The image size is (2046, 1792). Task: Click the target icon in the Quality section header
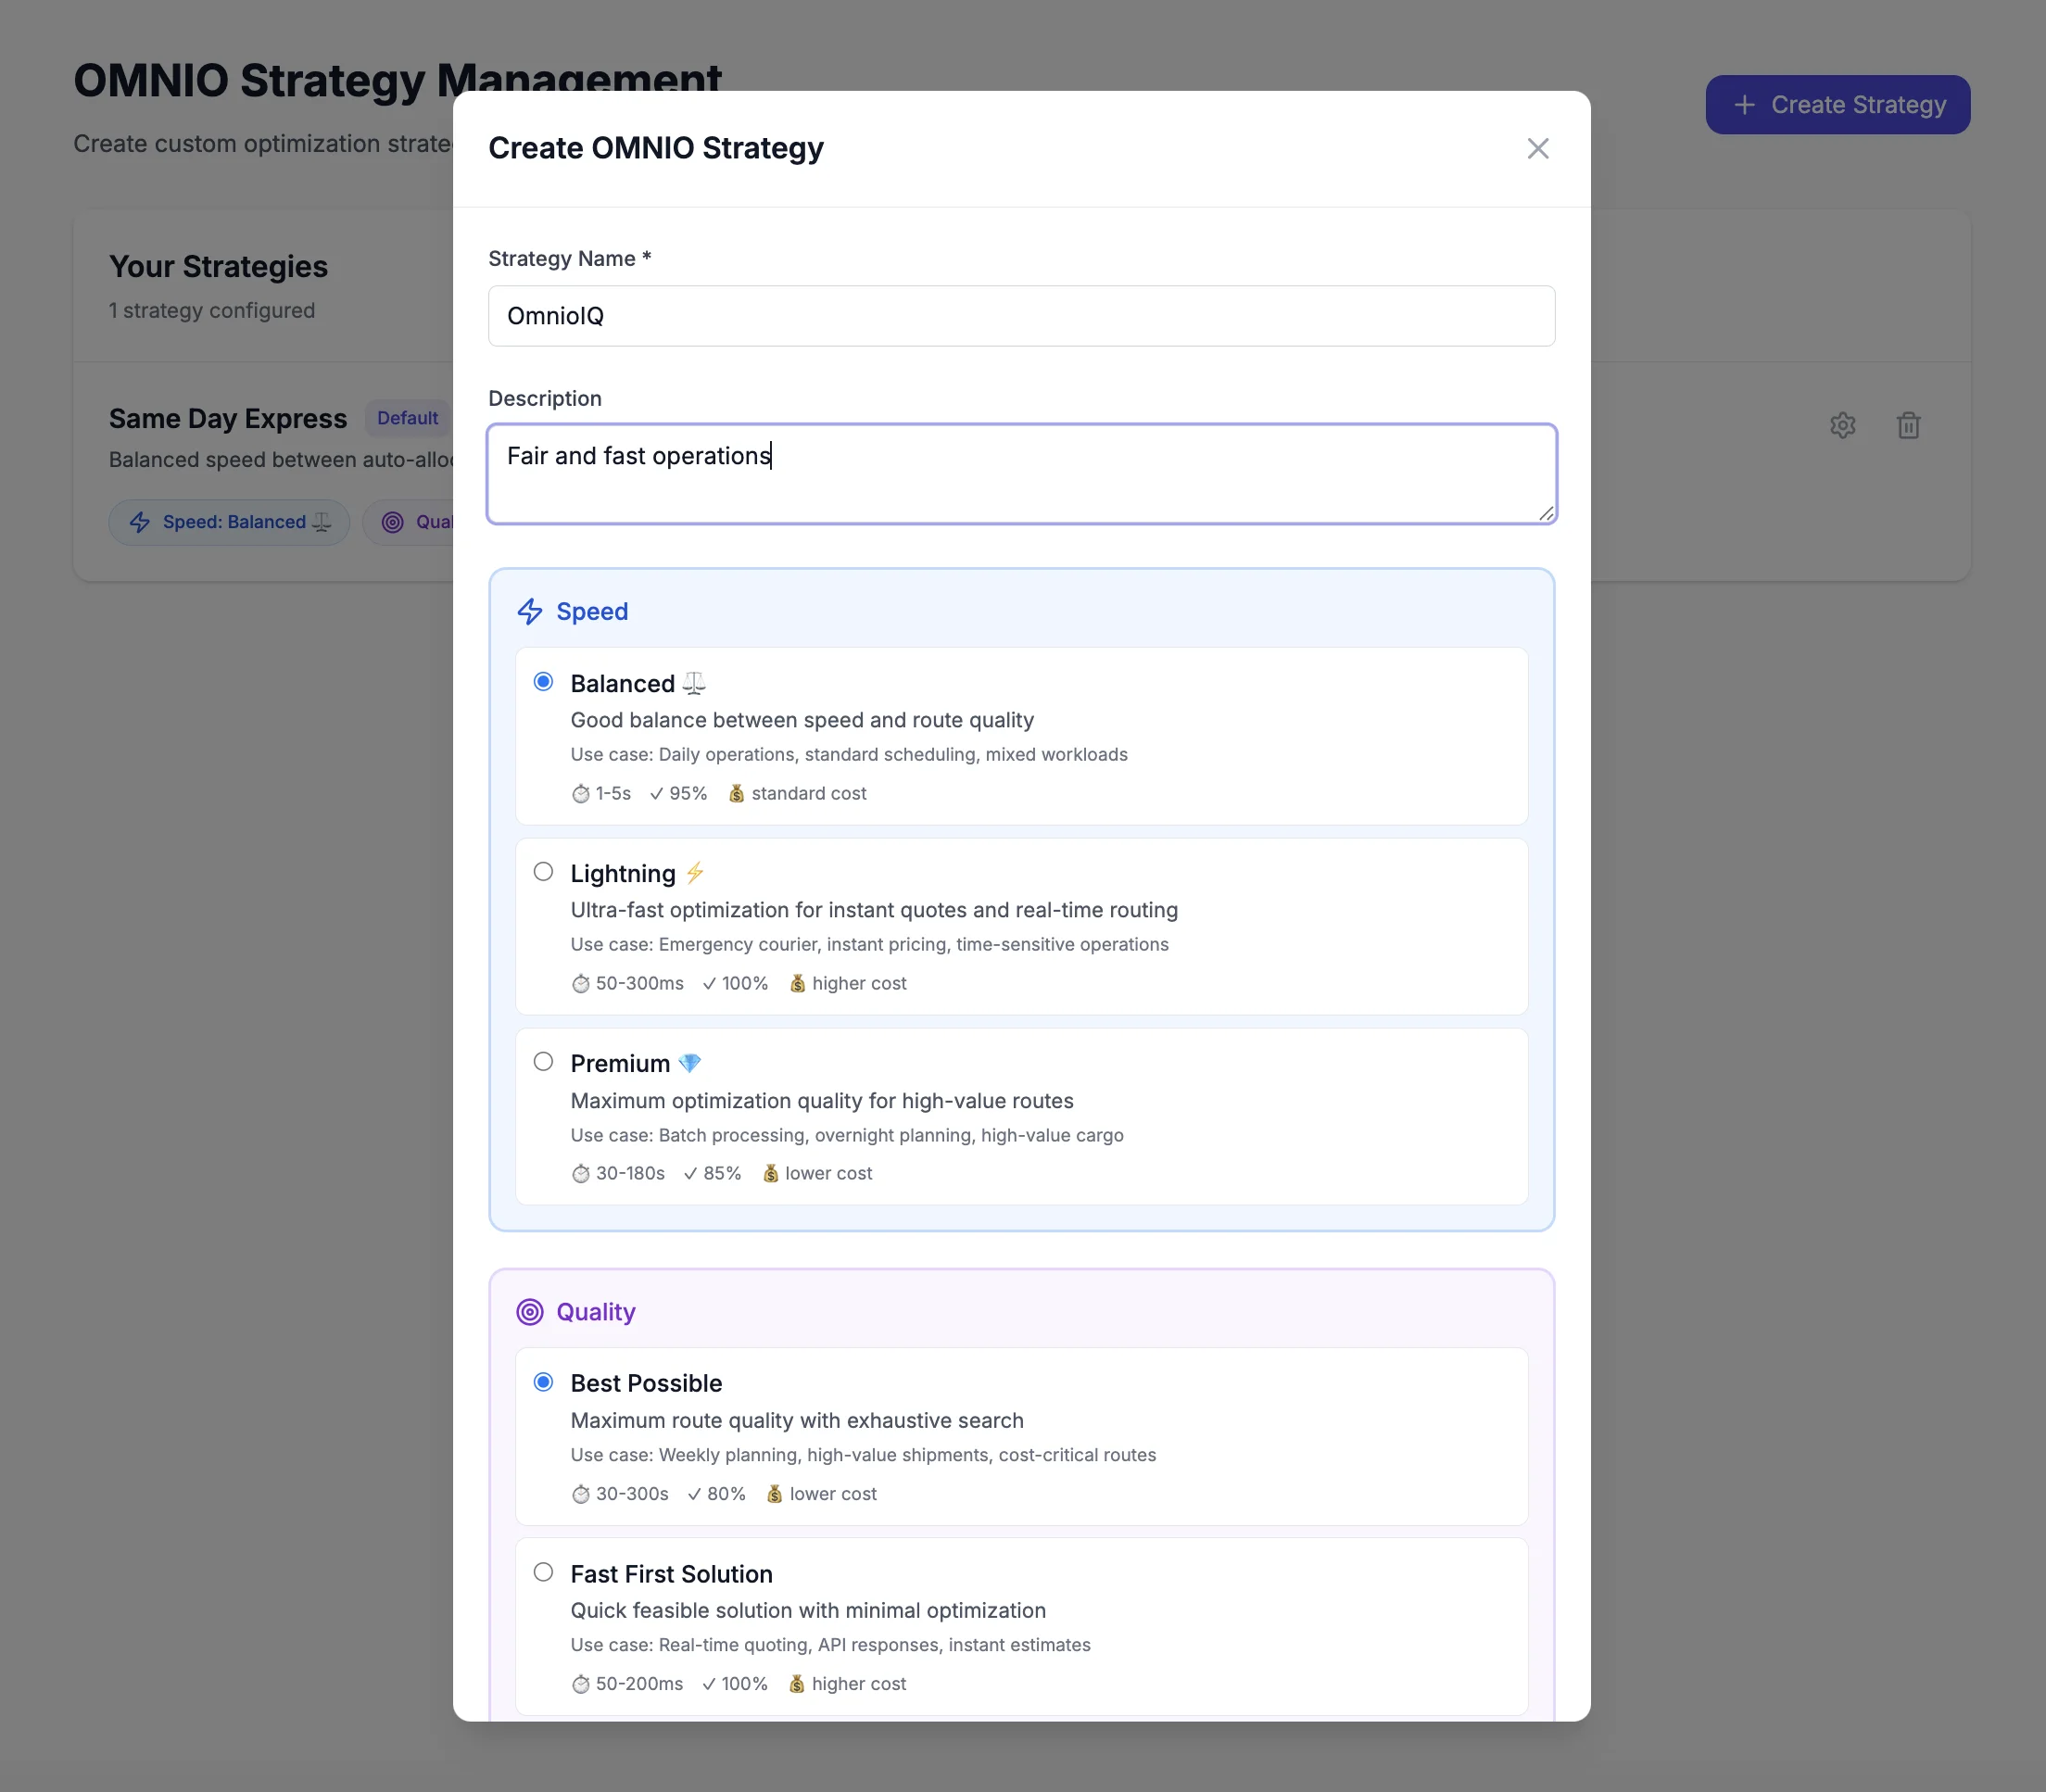pyautogui.click(x=529, y=1311)
